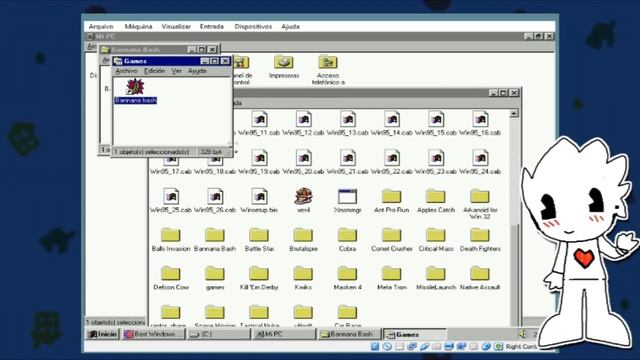Select the Win95_26.cab file icon
Image resolution: width=640 pixels, height=360 pixels.
tap(215, 197)
